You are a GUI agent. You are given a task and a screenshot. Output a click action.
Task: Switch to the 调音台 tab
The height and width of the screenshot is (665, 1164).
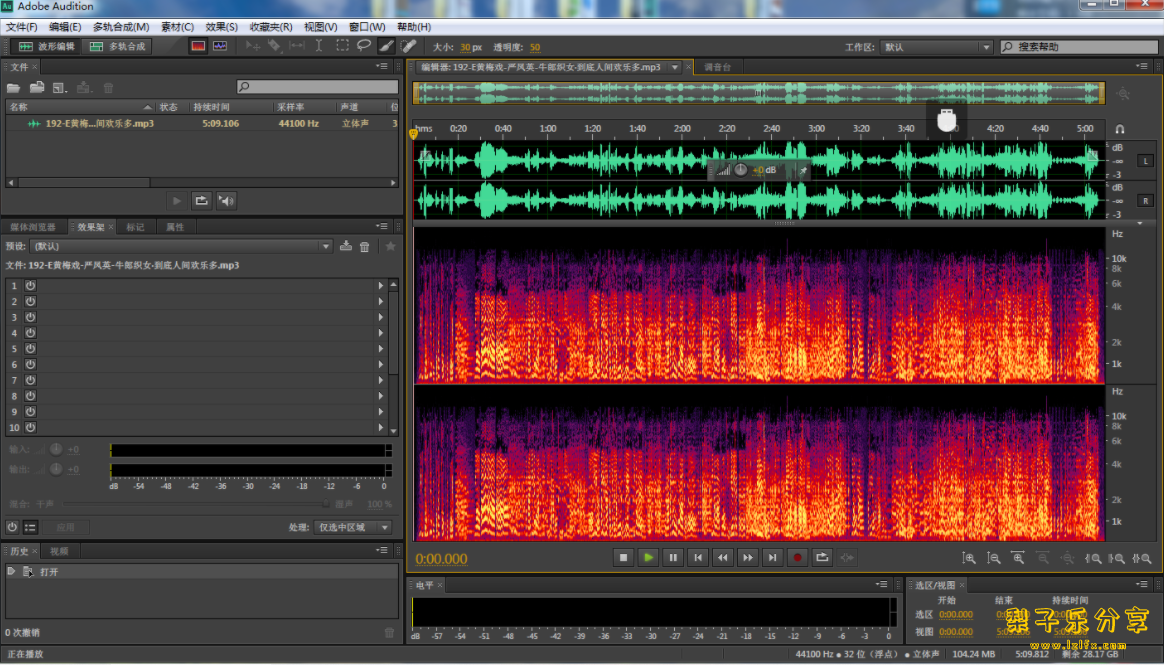pos(717,67)
